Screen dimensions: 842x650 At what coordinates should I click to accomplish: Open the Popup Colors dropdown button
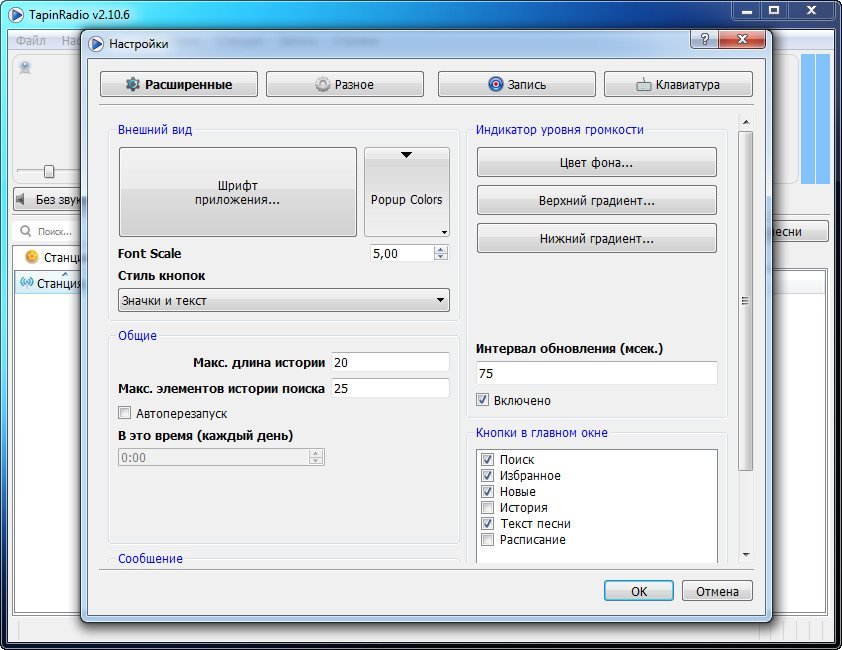pyautogui.click(x=407, y=192)
